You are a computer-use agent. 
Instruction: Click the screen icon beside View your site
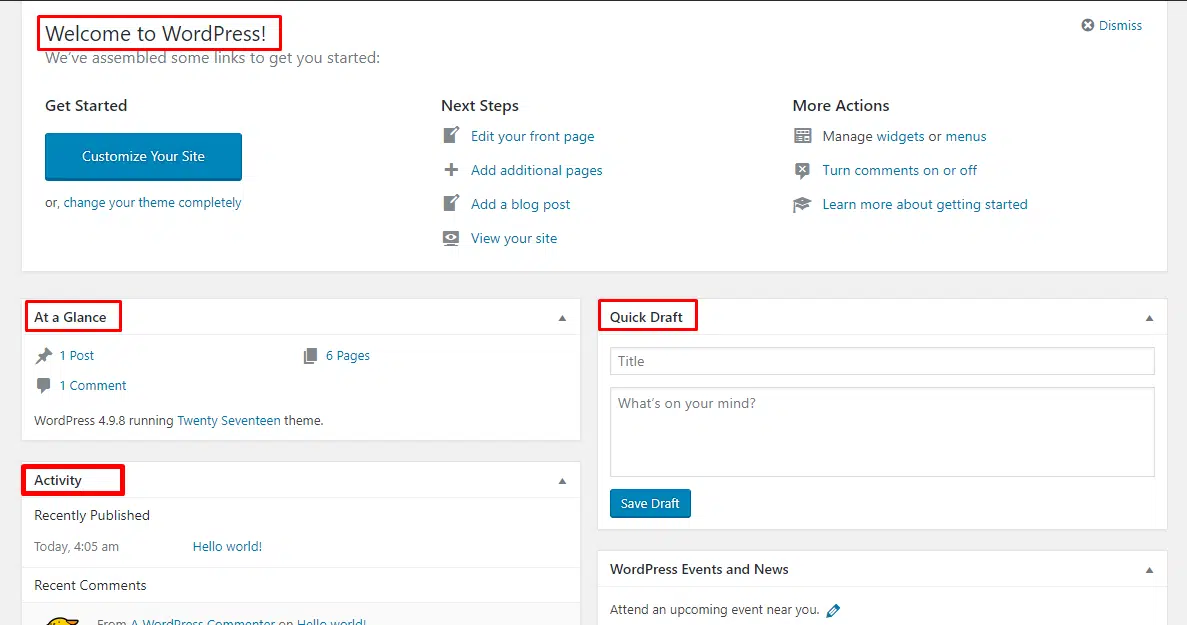pos(451,238)
